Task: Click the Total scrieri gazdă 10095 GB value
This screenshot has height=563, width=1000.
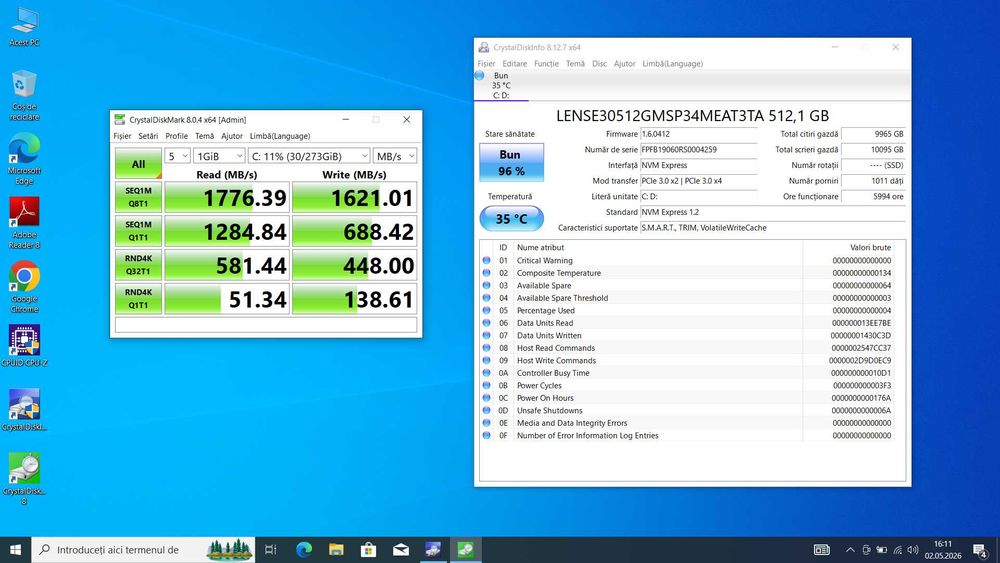Action: [873, 150]
